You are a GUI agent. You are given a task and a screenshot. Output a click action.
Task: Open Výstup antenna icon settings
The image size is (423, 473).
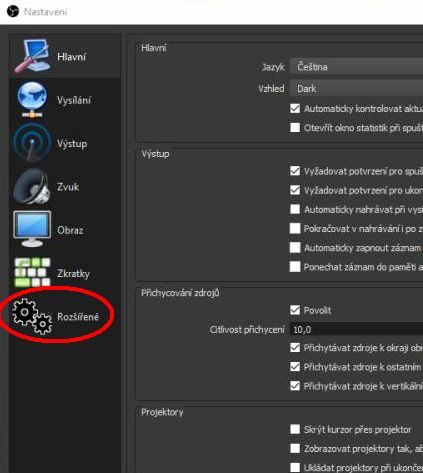click(32, 143)
